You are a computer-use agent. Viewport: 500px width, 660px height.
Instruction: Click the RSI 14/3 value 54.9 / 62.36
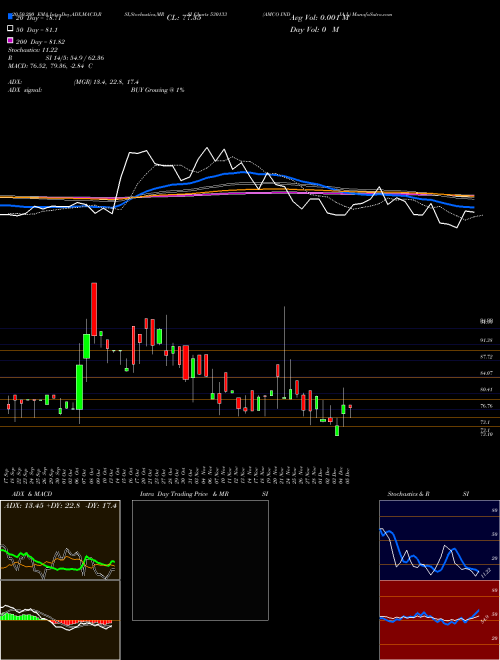75,58
